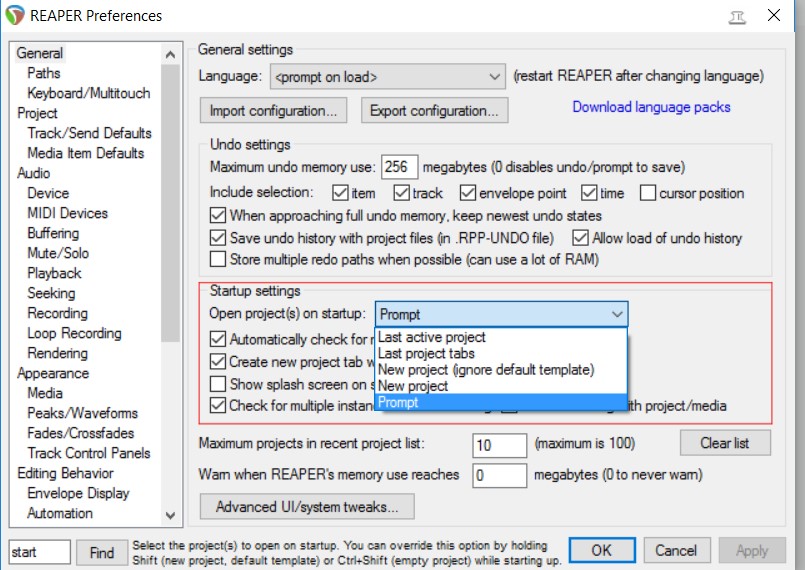Open Recording settings page
This screenshot has width=805, height=570.
coord(58,313)
